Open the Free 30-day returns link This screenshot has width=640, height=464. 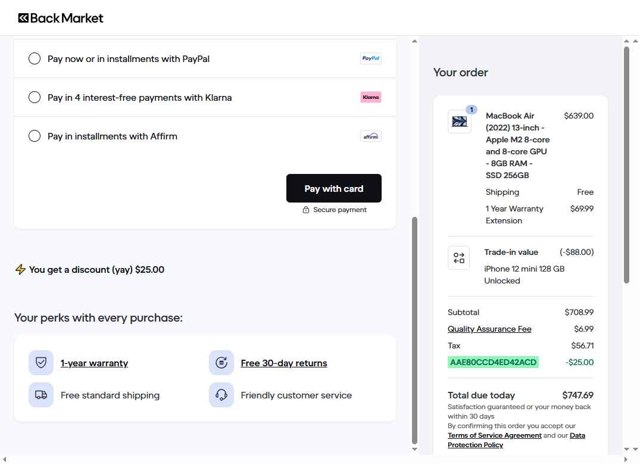284,363
